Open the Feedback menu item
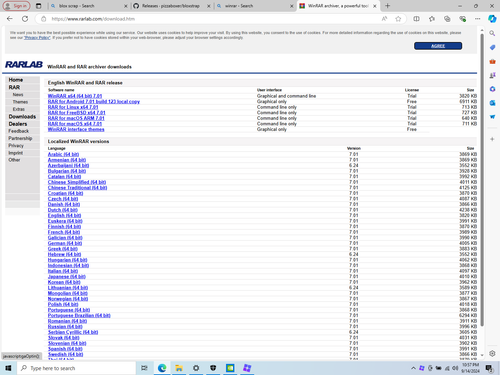The height and width of the screenshot is (375, 500). [x=19, y=131]
